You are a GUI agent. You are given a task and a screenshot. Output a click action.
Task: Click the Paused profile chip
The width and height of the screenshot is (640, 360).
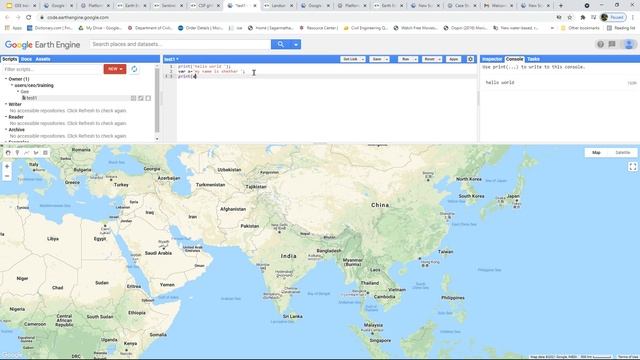tap(613, 18)
